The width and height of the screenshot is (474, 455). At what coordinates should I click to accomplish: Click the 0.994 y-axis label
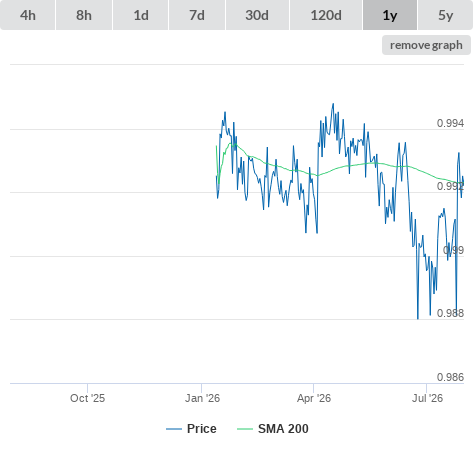450,123
